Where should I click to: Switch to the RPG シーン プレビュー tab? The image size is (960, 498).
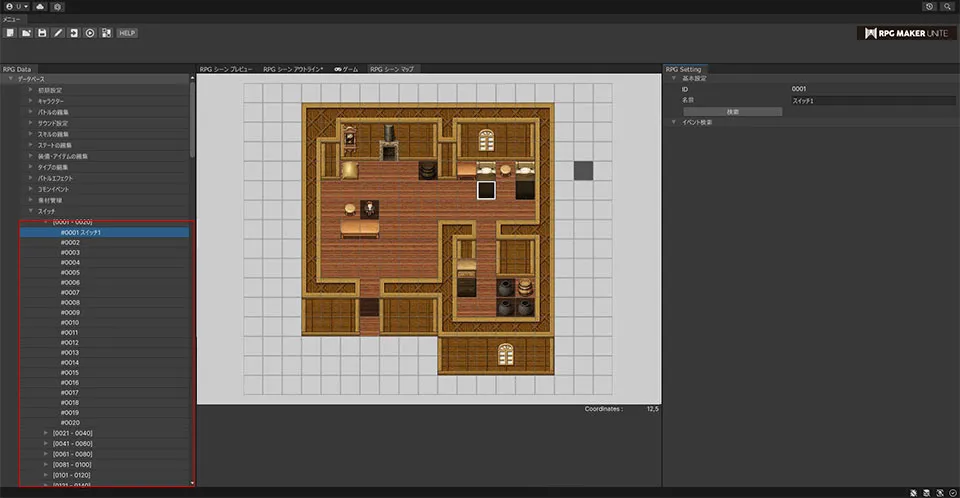pos(227,69)
